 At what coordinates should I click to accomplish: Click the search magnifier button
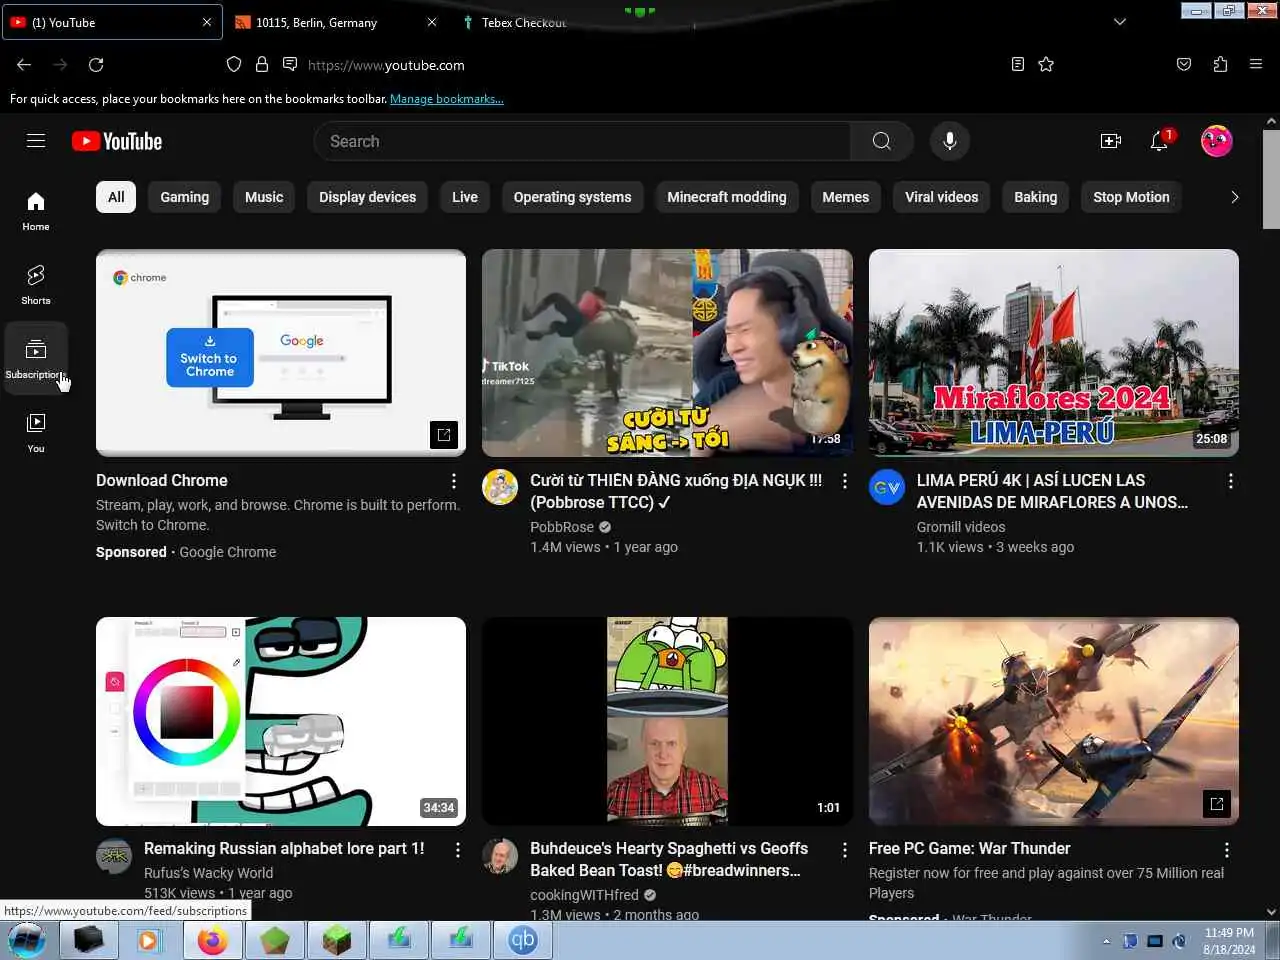coord(881,141)
